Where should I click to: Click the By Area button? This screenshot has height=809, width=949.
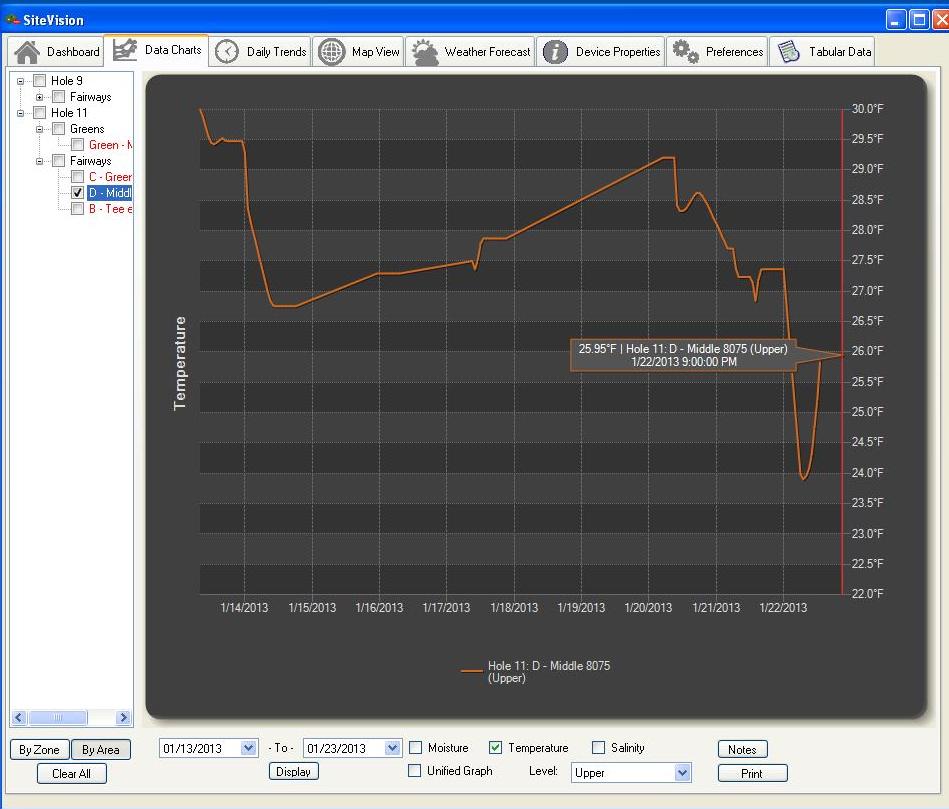[x=100, y=750]
